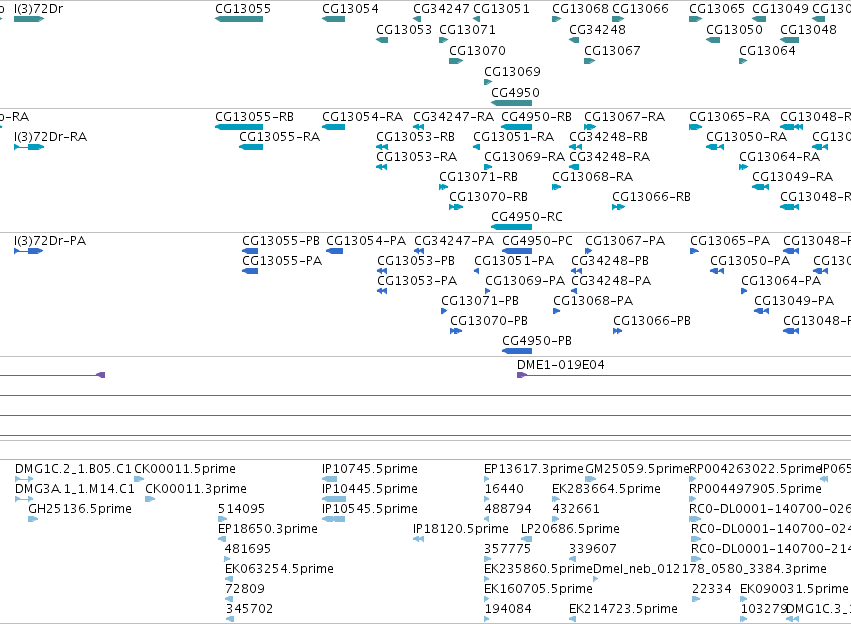Click gene label CG13064
Image resolution: width=851 pixels, height=624 pixels.
[767, 50]
